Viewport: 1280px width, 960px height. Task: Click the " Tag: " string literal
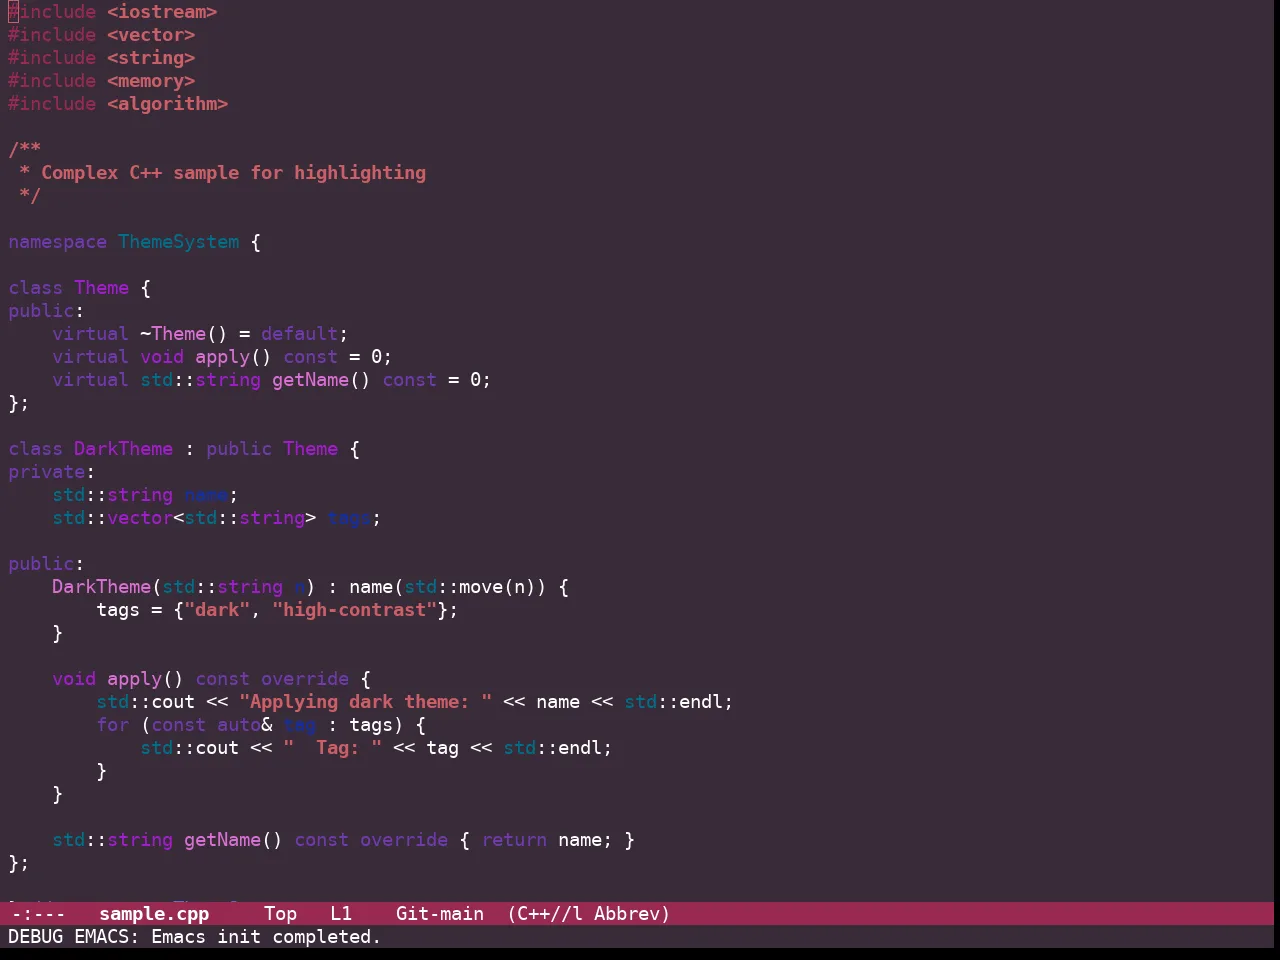(x=332, y=748)
